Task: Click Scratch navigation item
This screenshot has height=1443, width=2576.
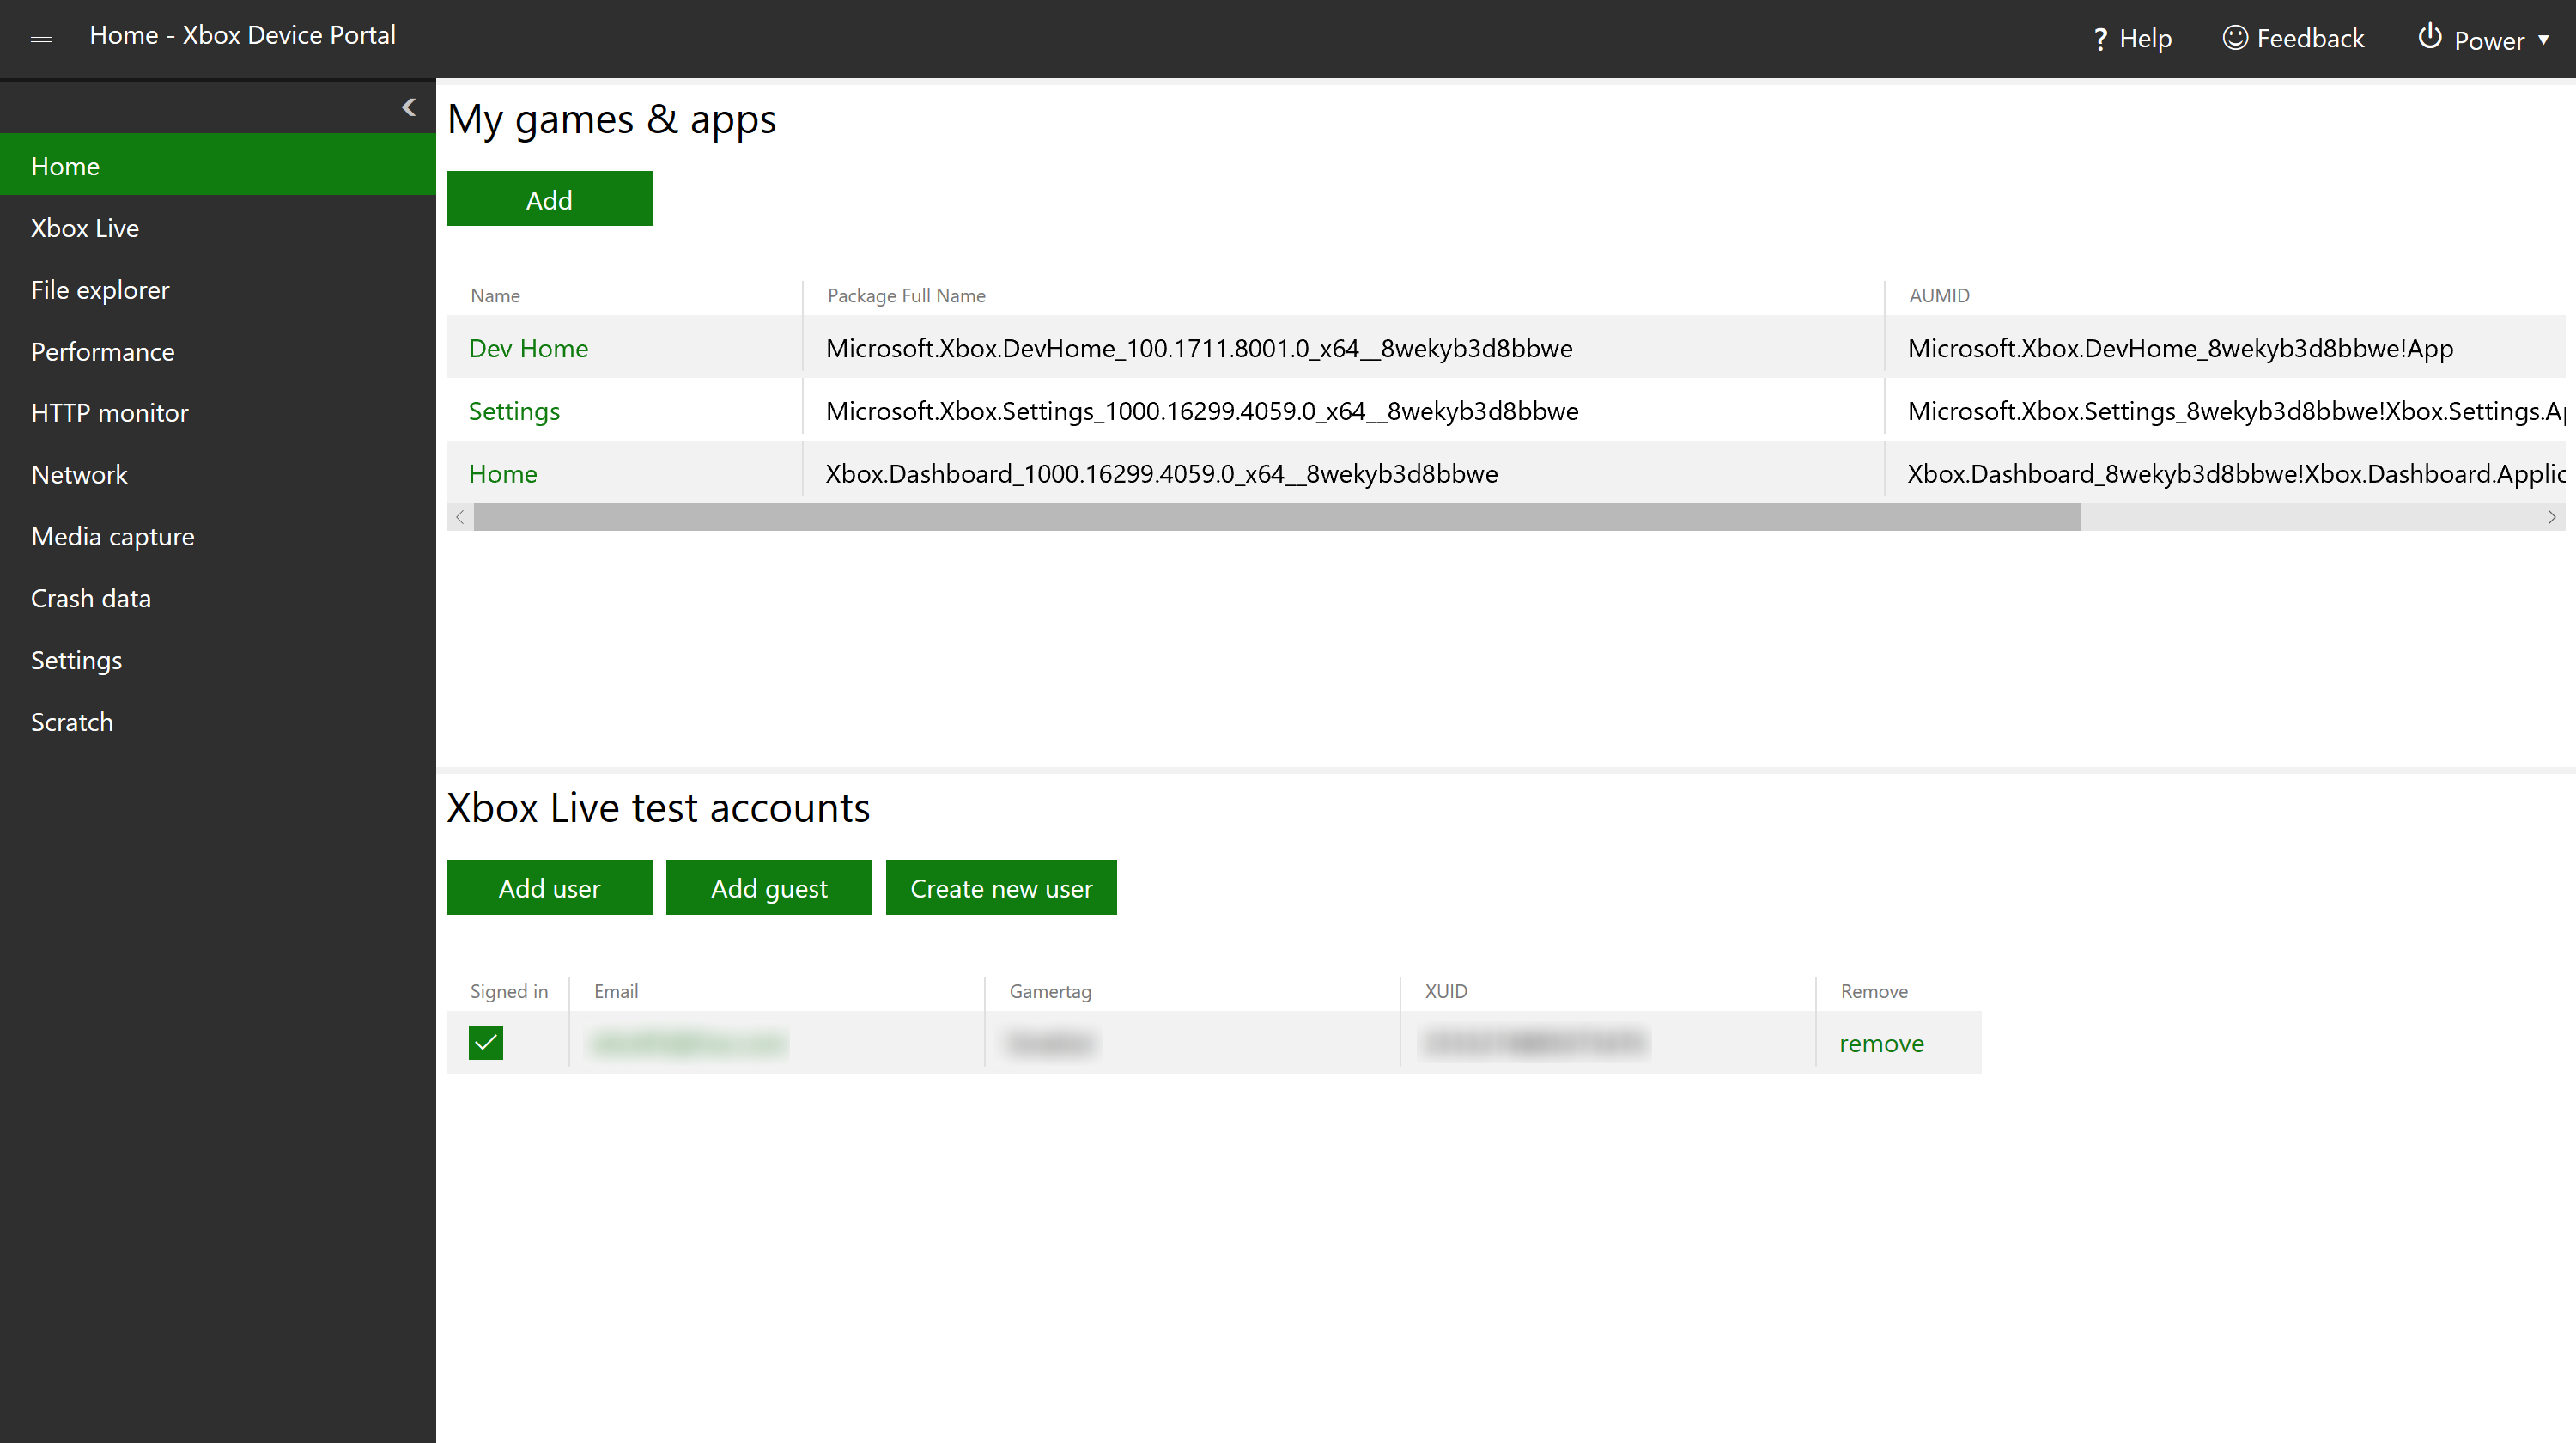Action: tap(70, 722)
